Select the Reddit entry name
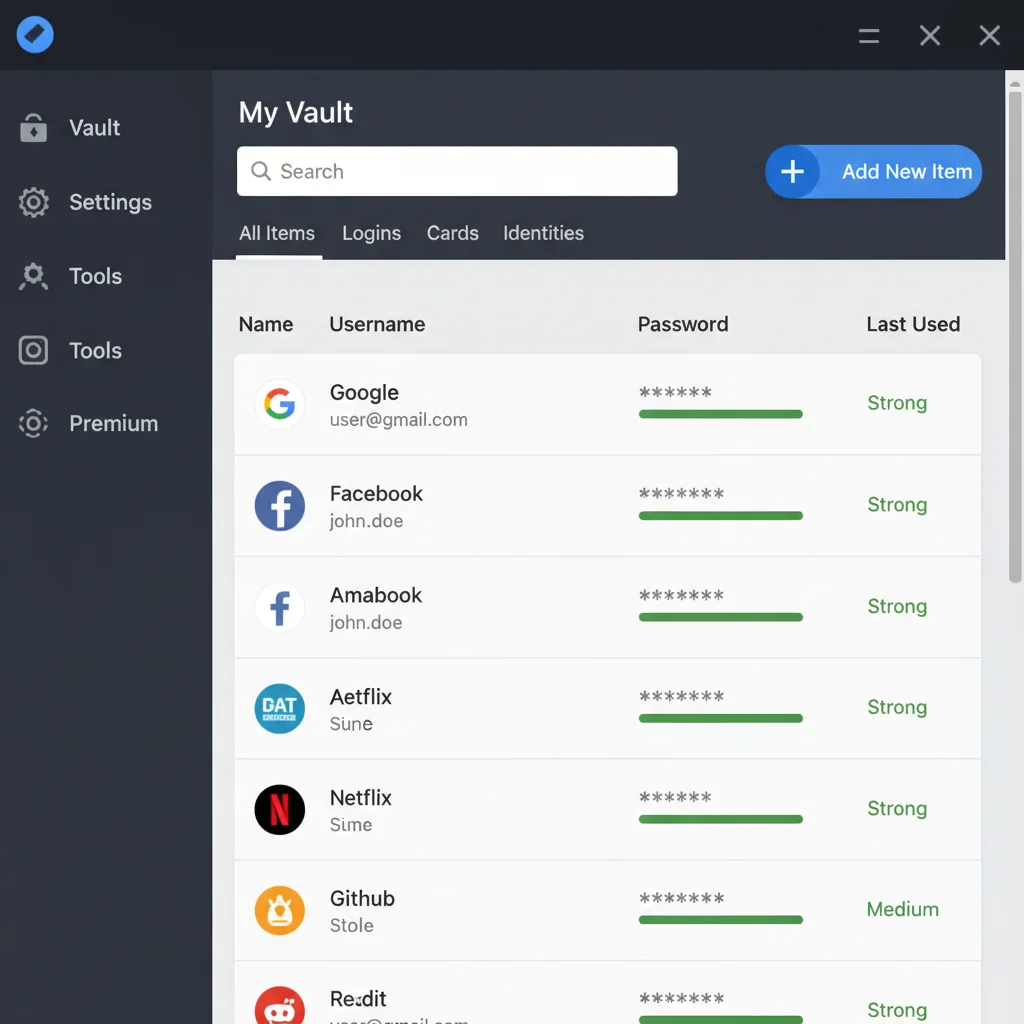 358,999
